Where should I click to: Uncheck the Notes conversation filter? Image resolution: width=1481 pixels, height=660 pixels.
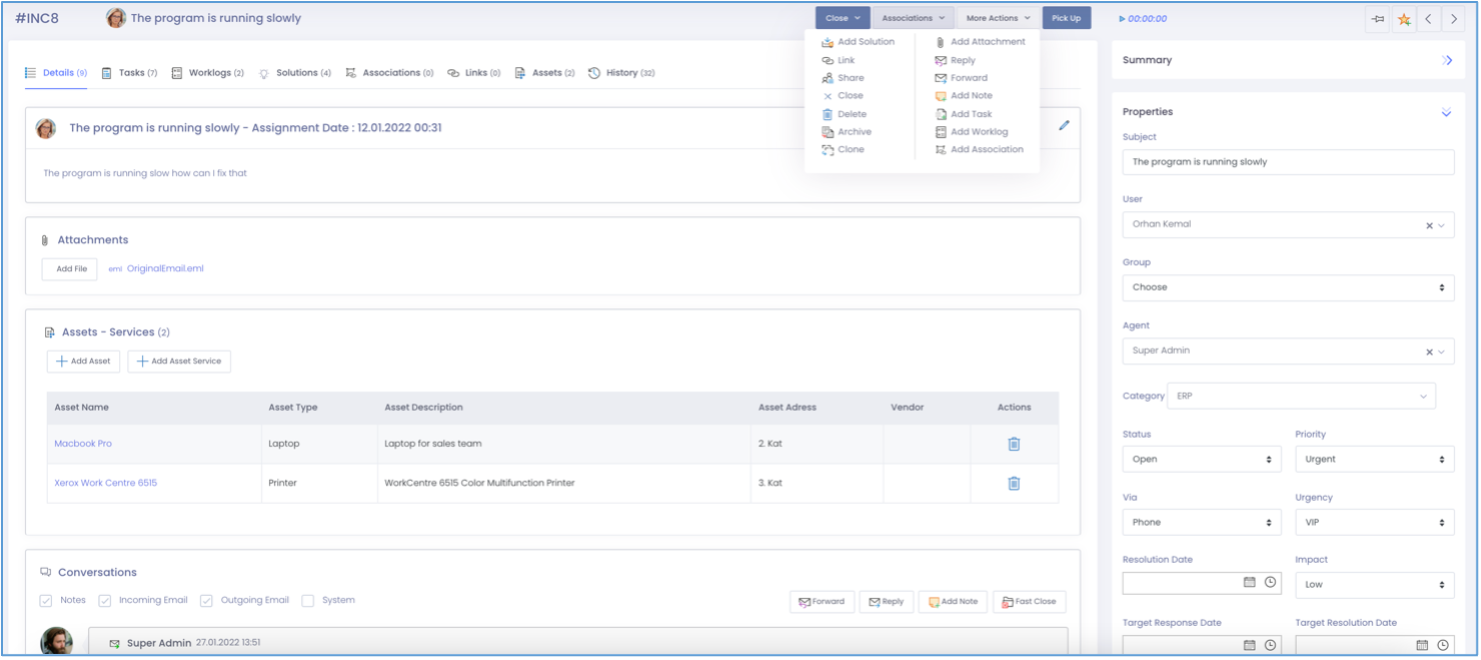pyautogui.click(x=46, y=601)
